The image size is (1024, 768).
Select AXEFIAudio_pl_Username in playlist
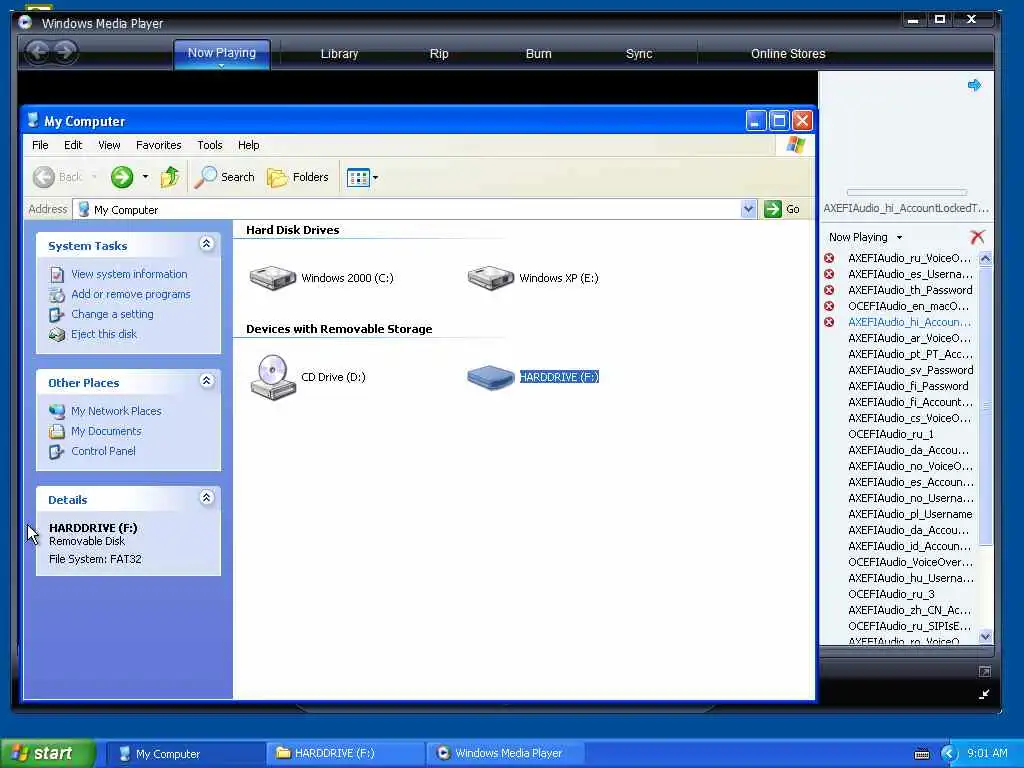(x=910, y=515)
